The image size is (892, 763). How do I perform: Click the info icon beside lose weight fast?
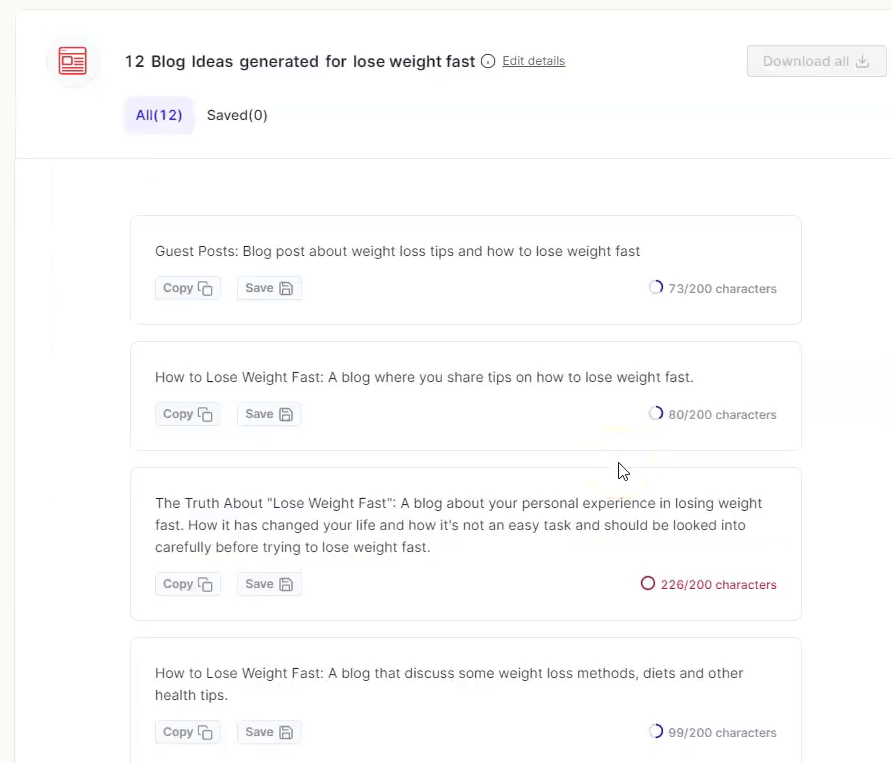coord(488,61)
